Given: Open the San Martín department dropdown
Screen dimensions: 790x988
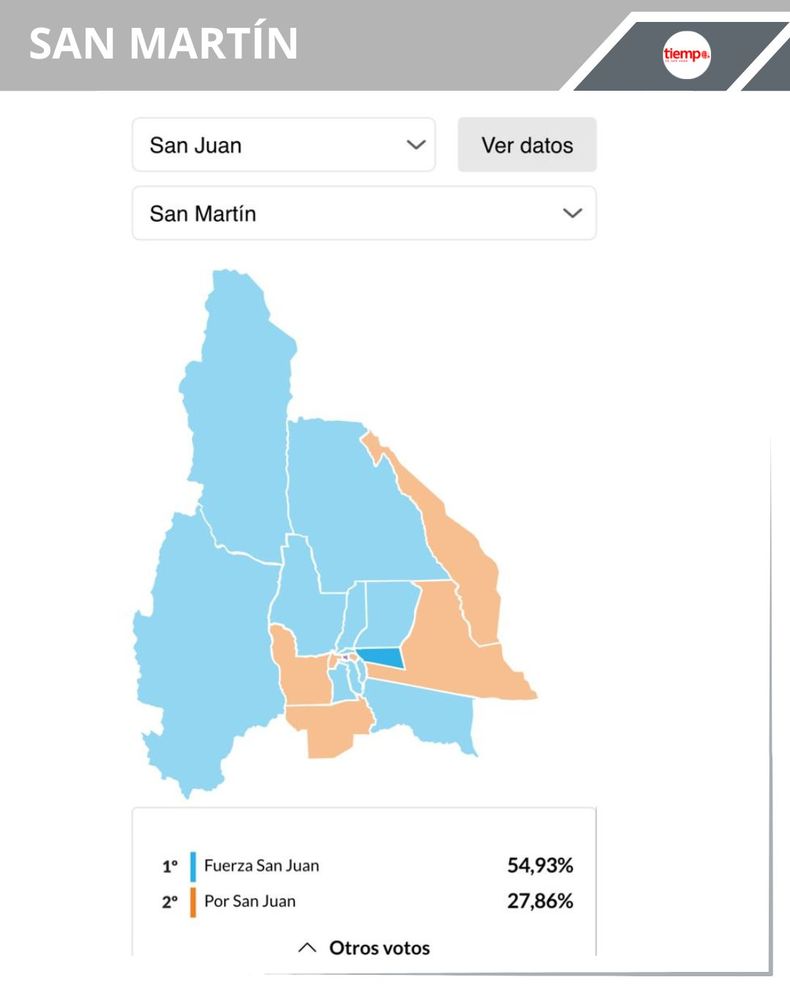Looking at the screenshot, I should 364,213.
